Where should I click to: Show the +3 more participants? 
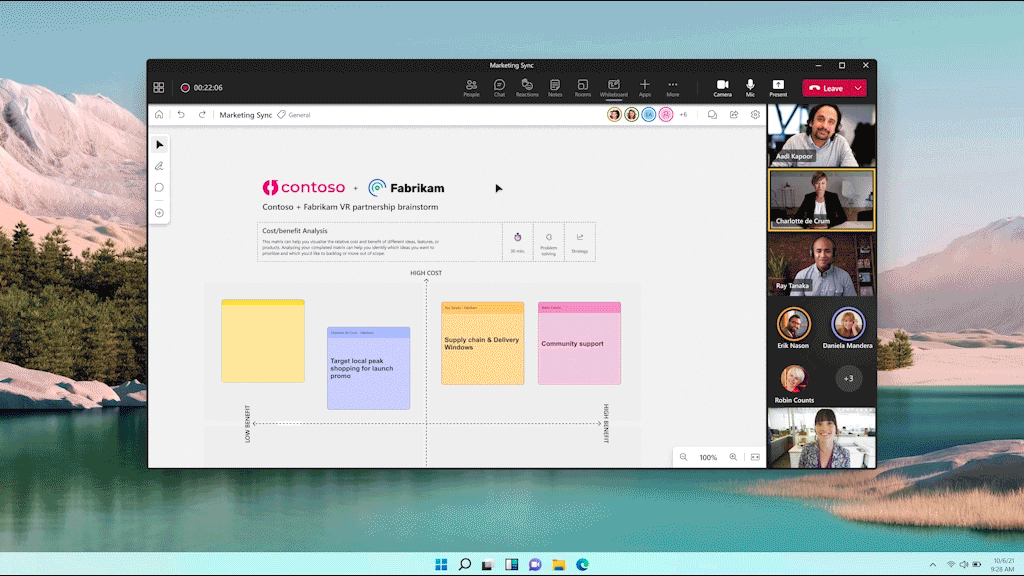[848, 378]
